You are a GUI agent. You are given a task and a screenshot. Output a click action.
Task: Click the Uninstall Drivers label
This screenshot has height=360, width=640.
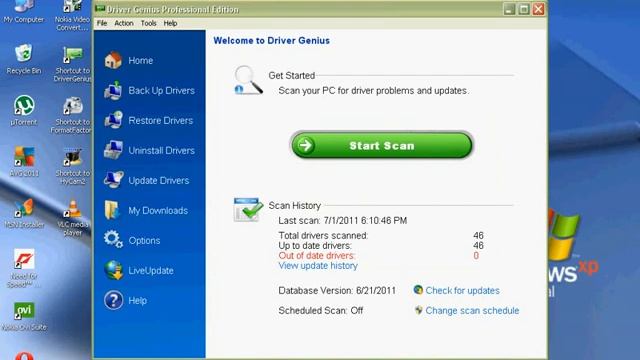pyautogui.click(x=161, y=151)
